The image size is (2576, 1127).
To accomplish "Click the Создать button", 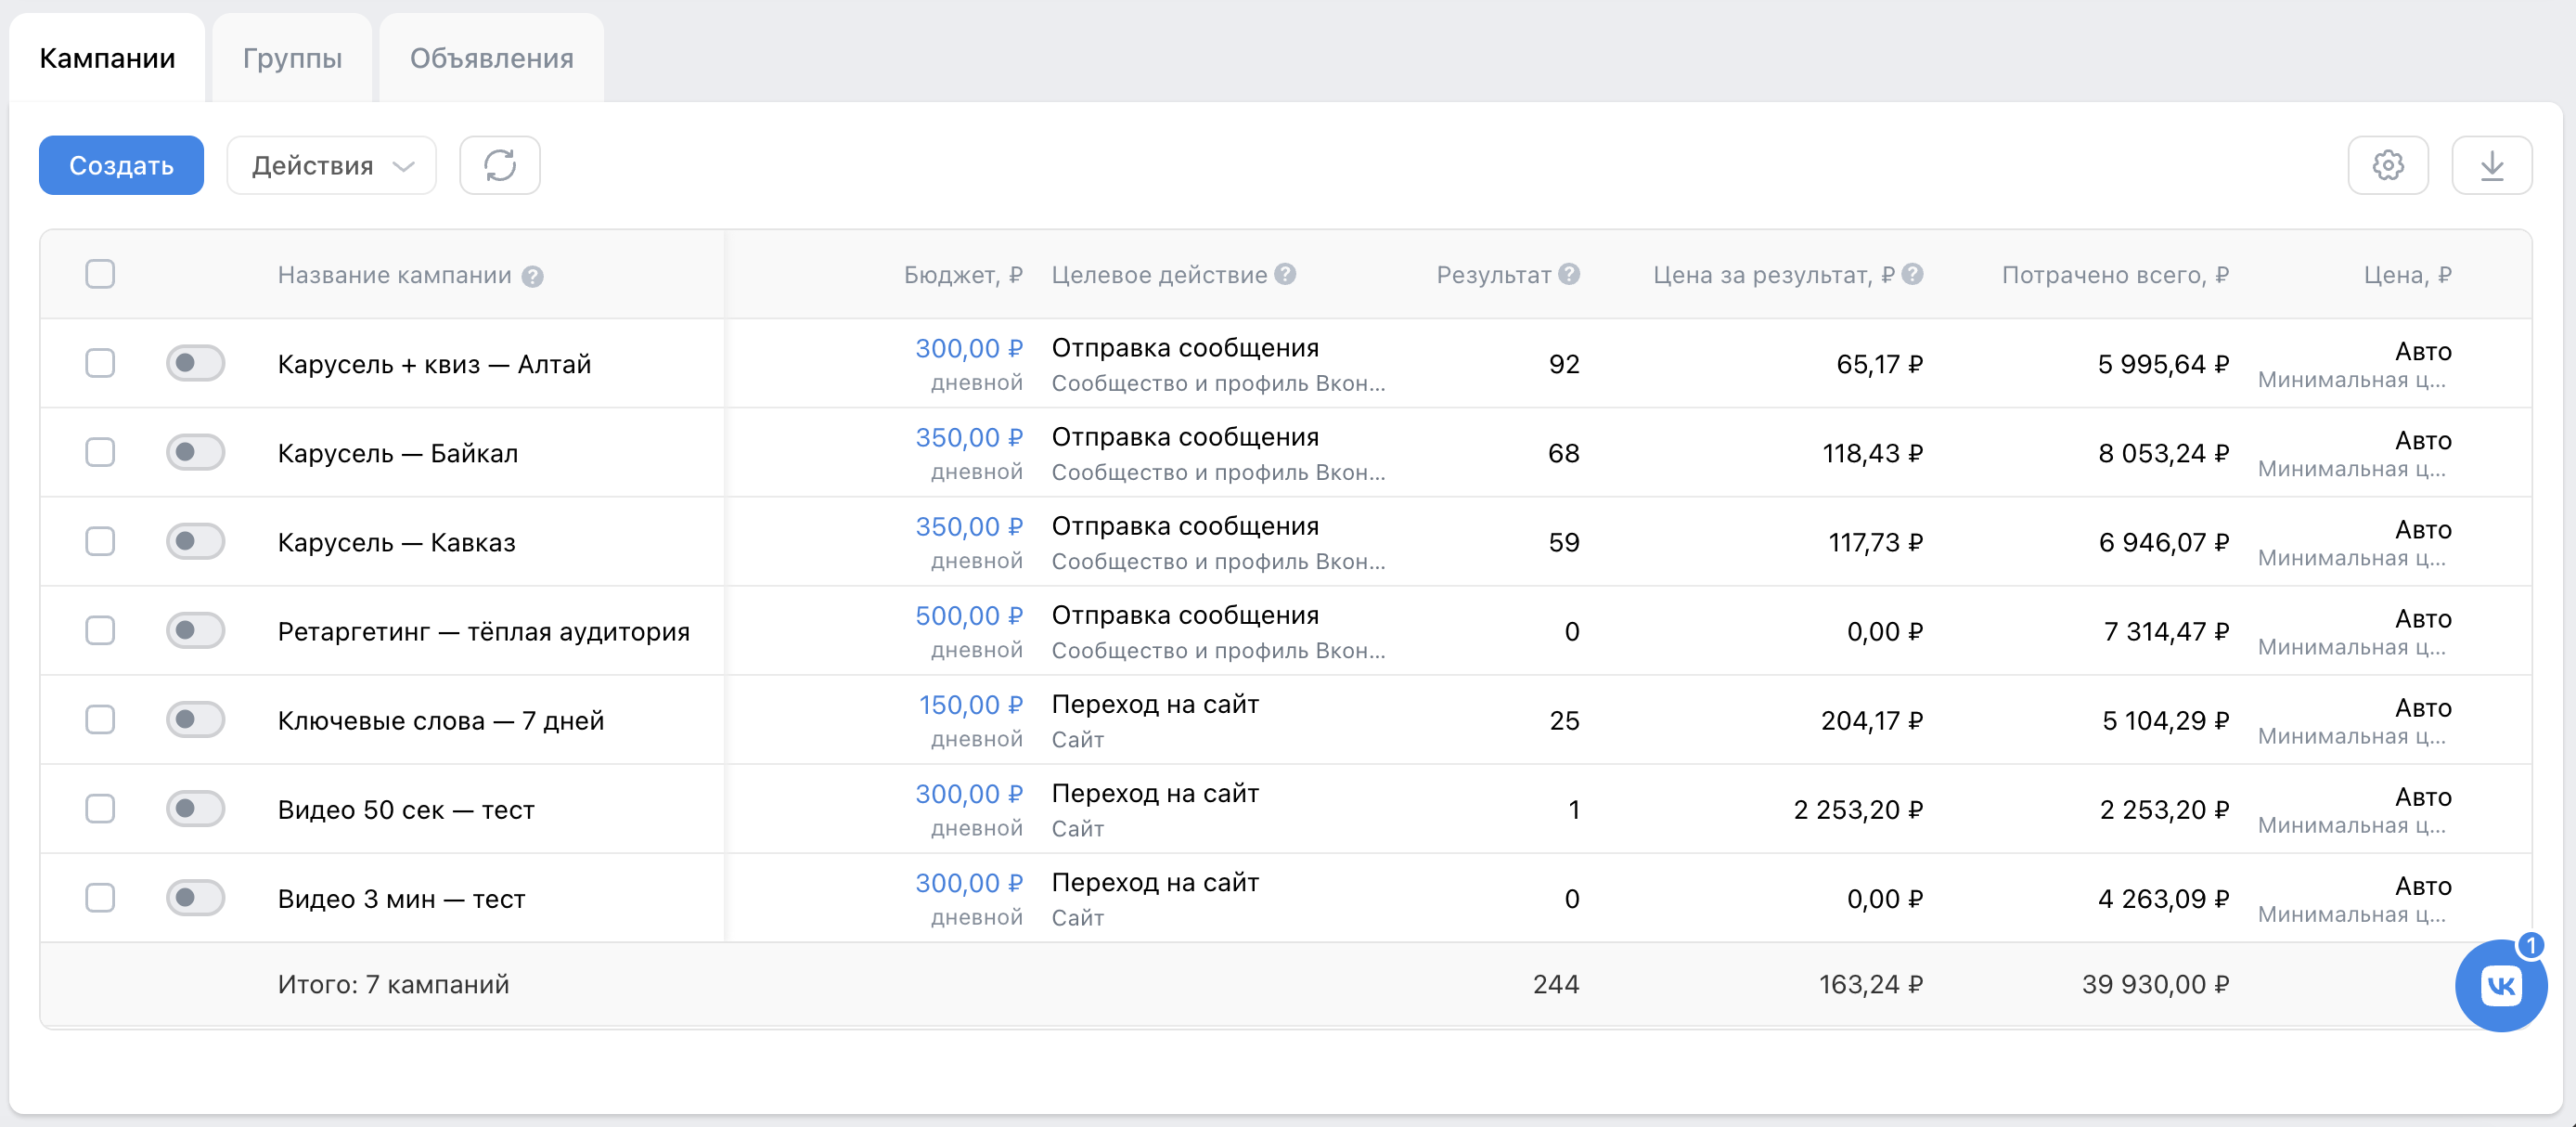I will (x=121, y=165).
